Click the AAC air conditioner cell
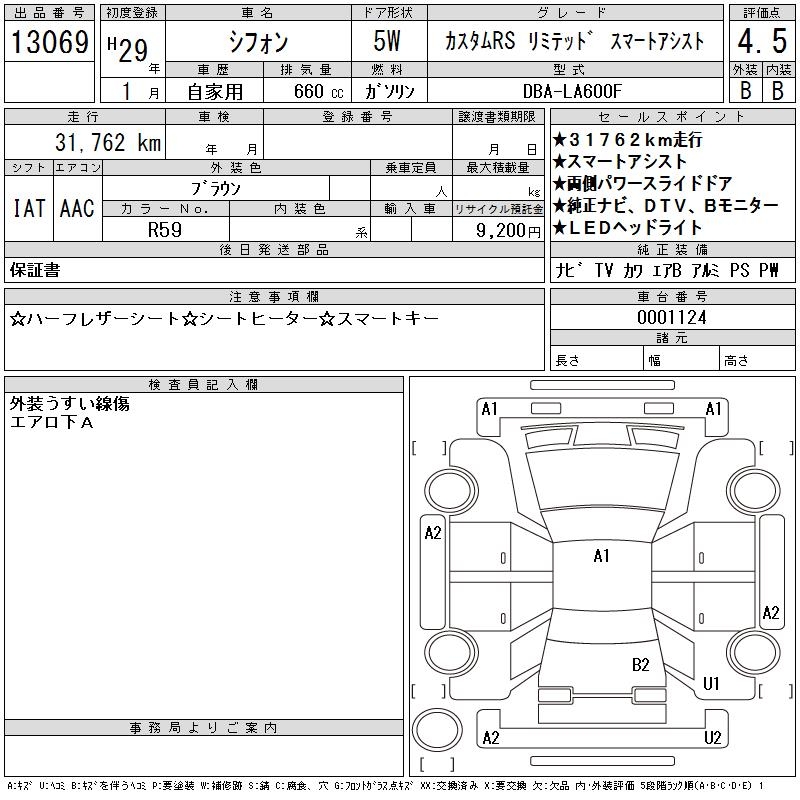This screenshot has height=800, width=800. tap(76, 208)
